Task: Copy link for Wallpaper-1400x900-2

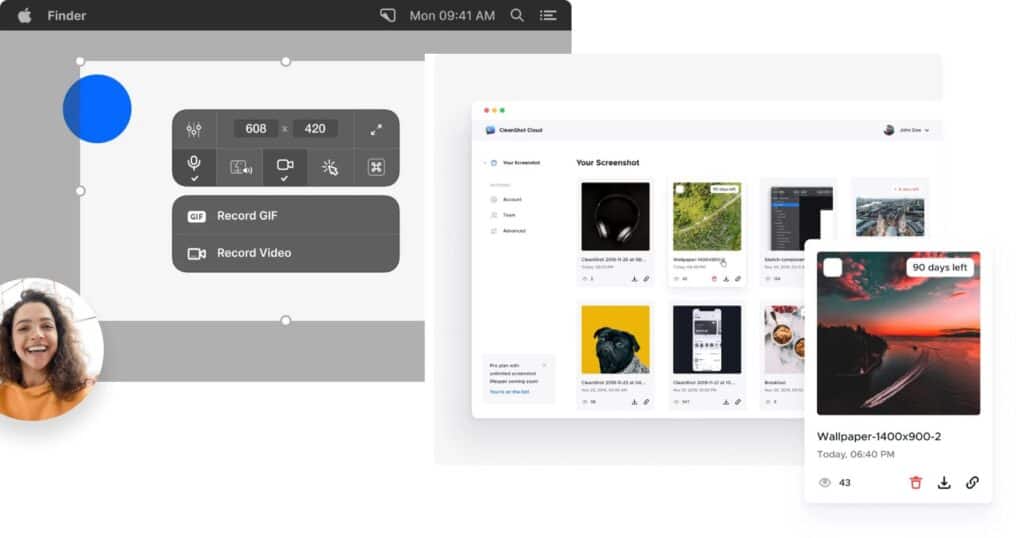Action: click(x=972, y=483)
